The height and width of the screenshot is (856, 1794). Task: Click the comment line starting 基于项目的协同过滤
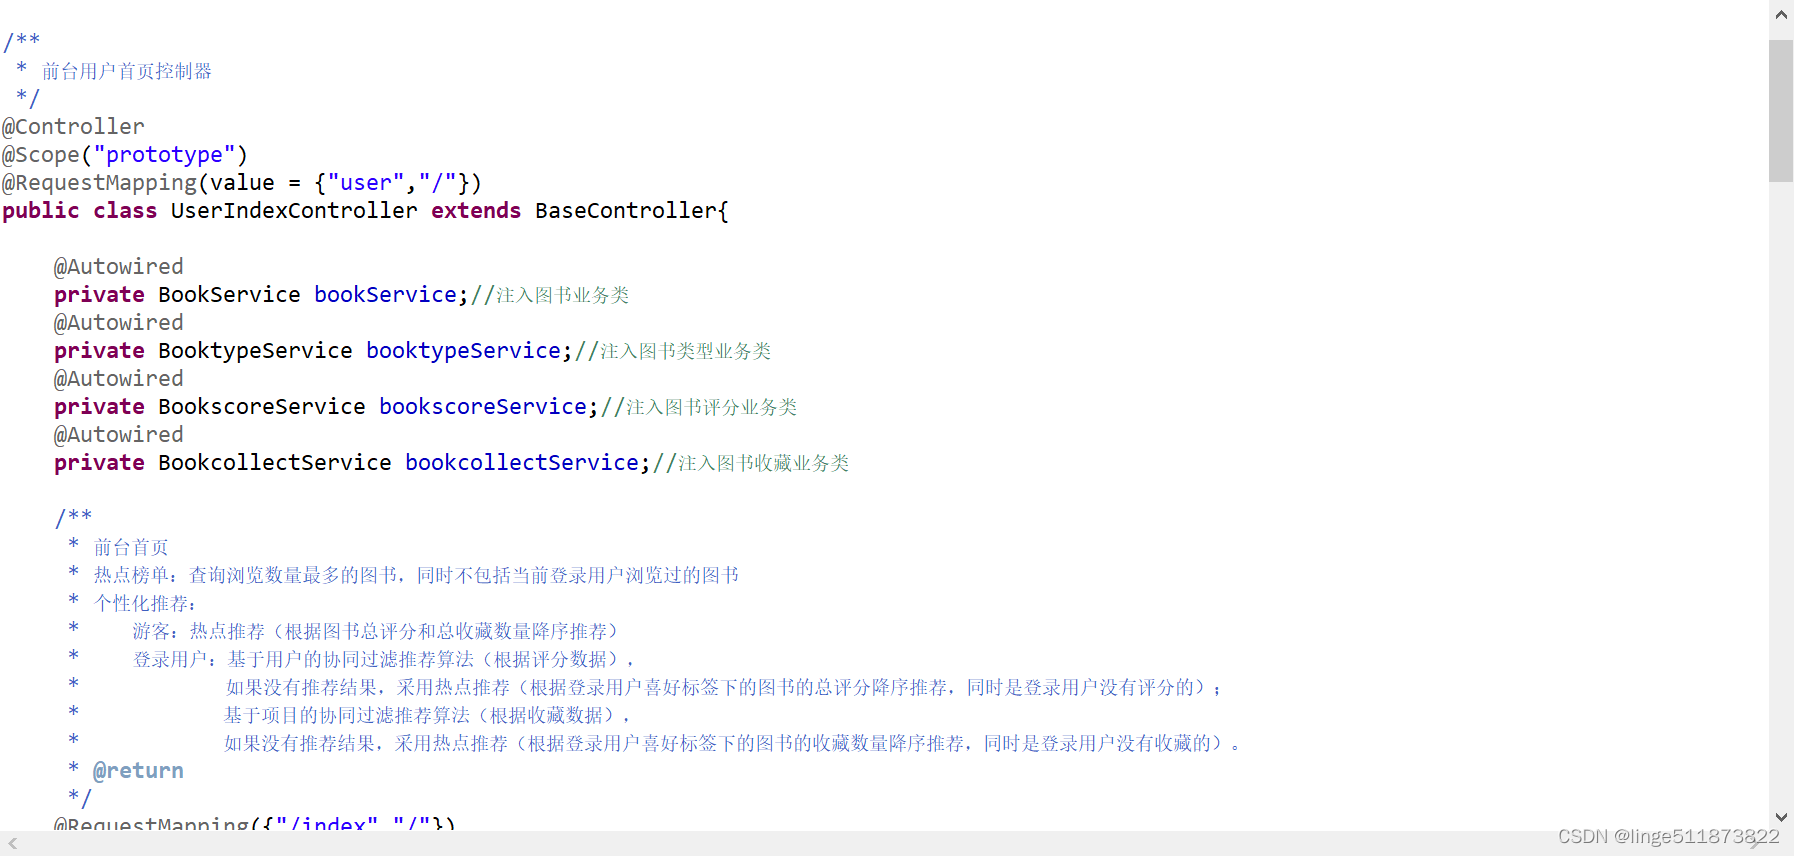428,715
